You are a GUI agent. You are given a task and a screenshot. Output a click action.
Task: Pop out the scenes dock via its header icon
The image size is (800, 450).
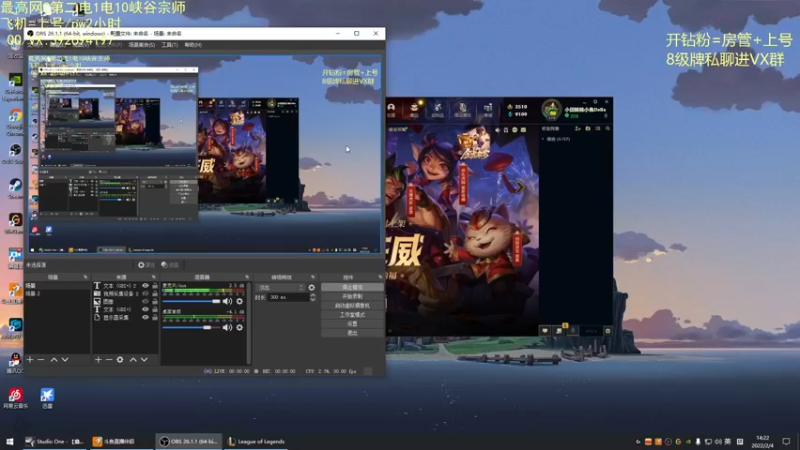click(85, 277)
